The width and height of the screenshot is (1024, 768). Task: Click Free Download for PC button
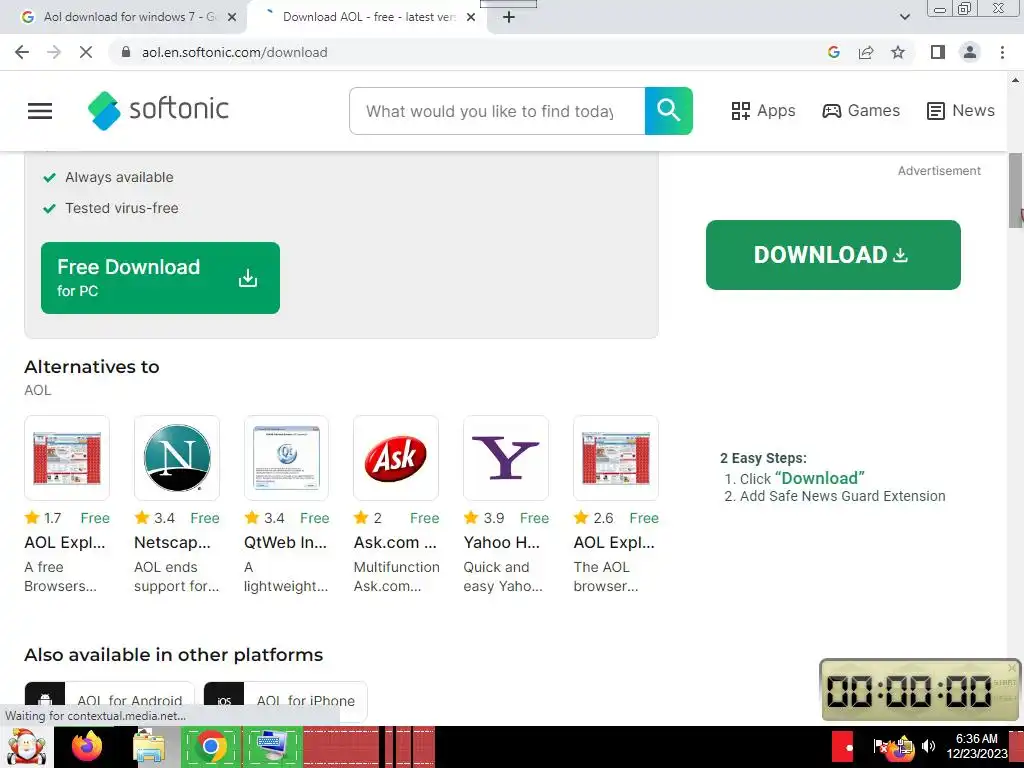coord(160,278)
